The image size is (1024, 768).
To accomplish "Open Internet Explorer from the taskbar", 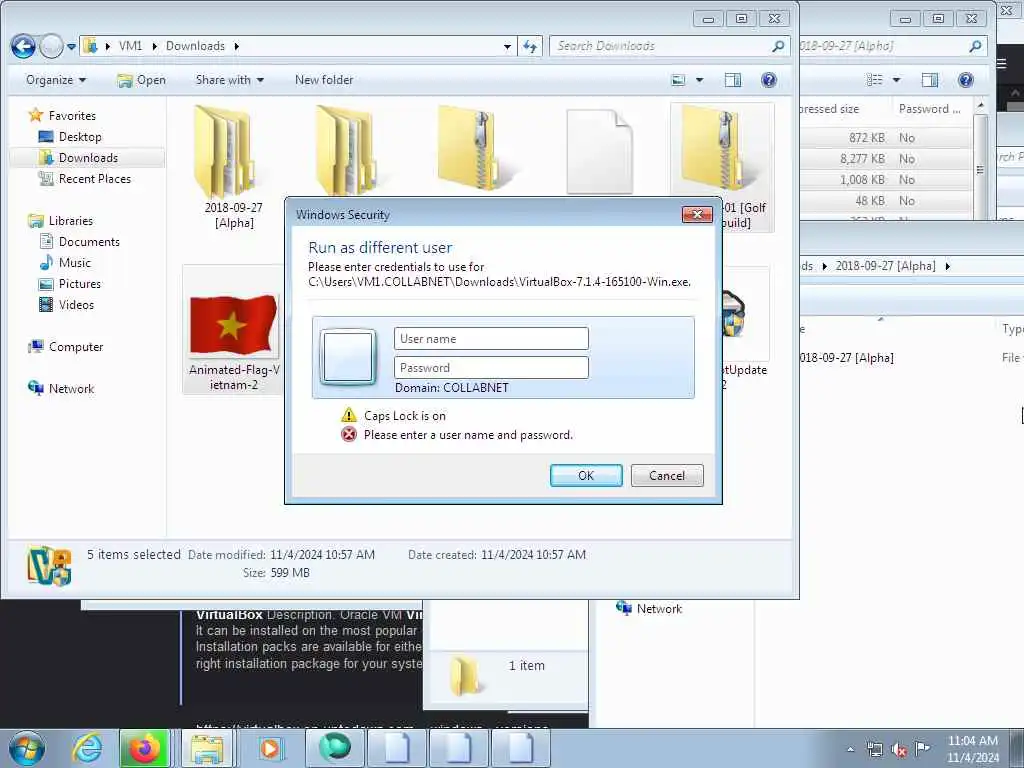I will click(87, 748).
